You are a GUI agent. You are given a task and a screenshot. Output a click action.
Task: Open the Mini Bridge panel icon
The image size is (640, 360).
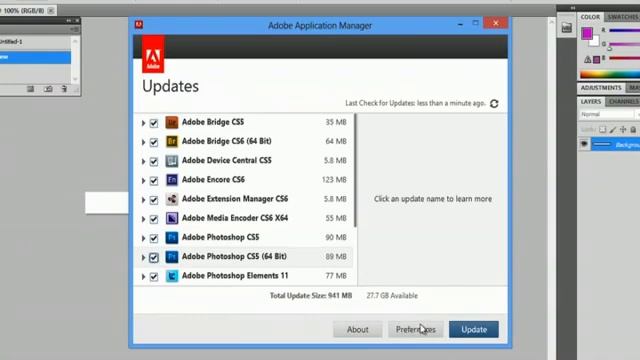pyautogui.click(x=567, y=28)
